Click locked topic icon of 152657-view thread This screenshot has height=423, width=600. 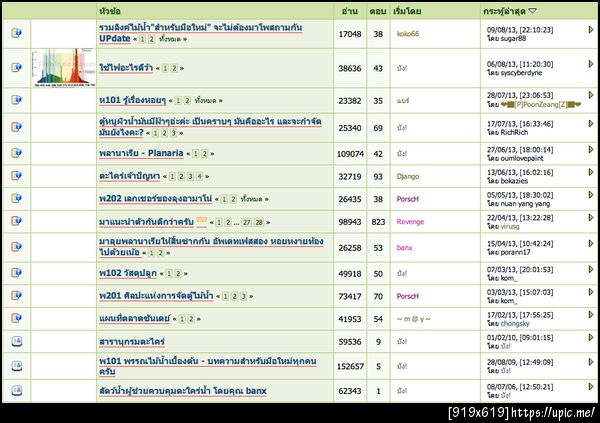coord(16,366)
